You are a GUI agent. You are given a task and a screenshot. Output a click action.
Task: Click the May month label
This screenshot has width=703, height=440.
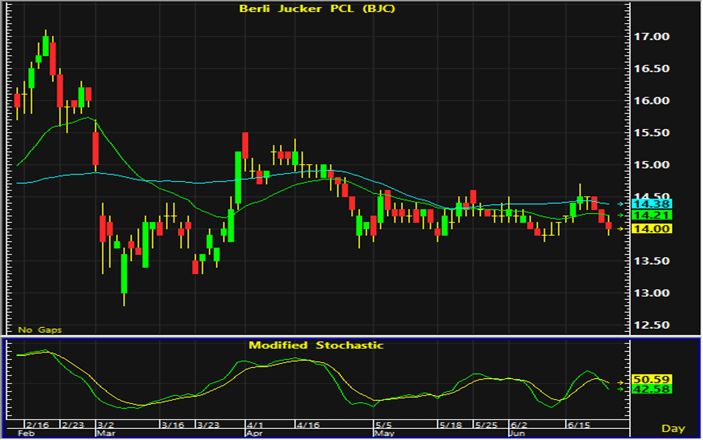coord(384,433)
